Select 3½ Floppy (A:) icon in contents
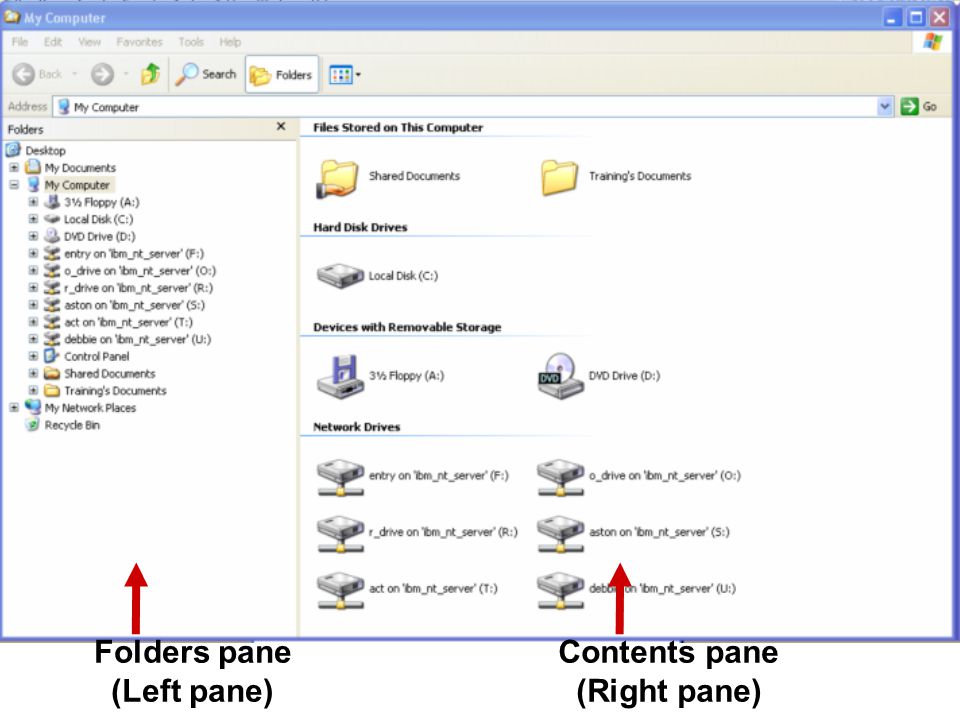 pyautogui.click(x=340, y=376)
